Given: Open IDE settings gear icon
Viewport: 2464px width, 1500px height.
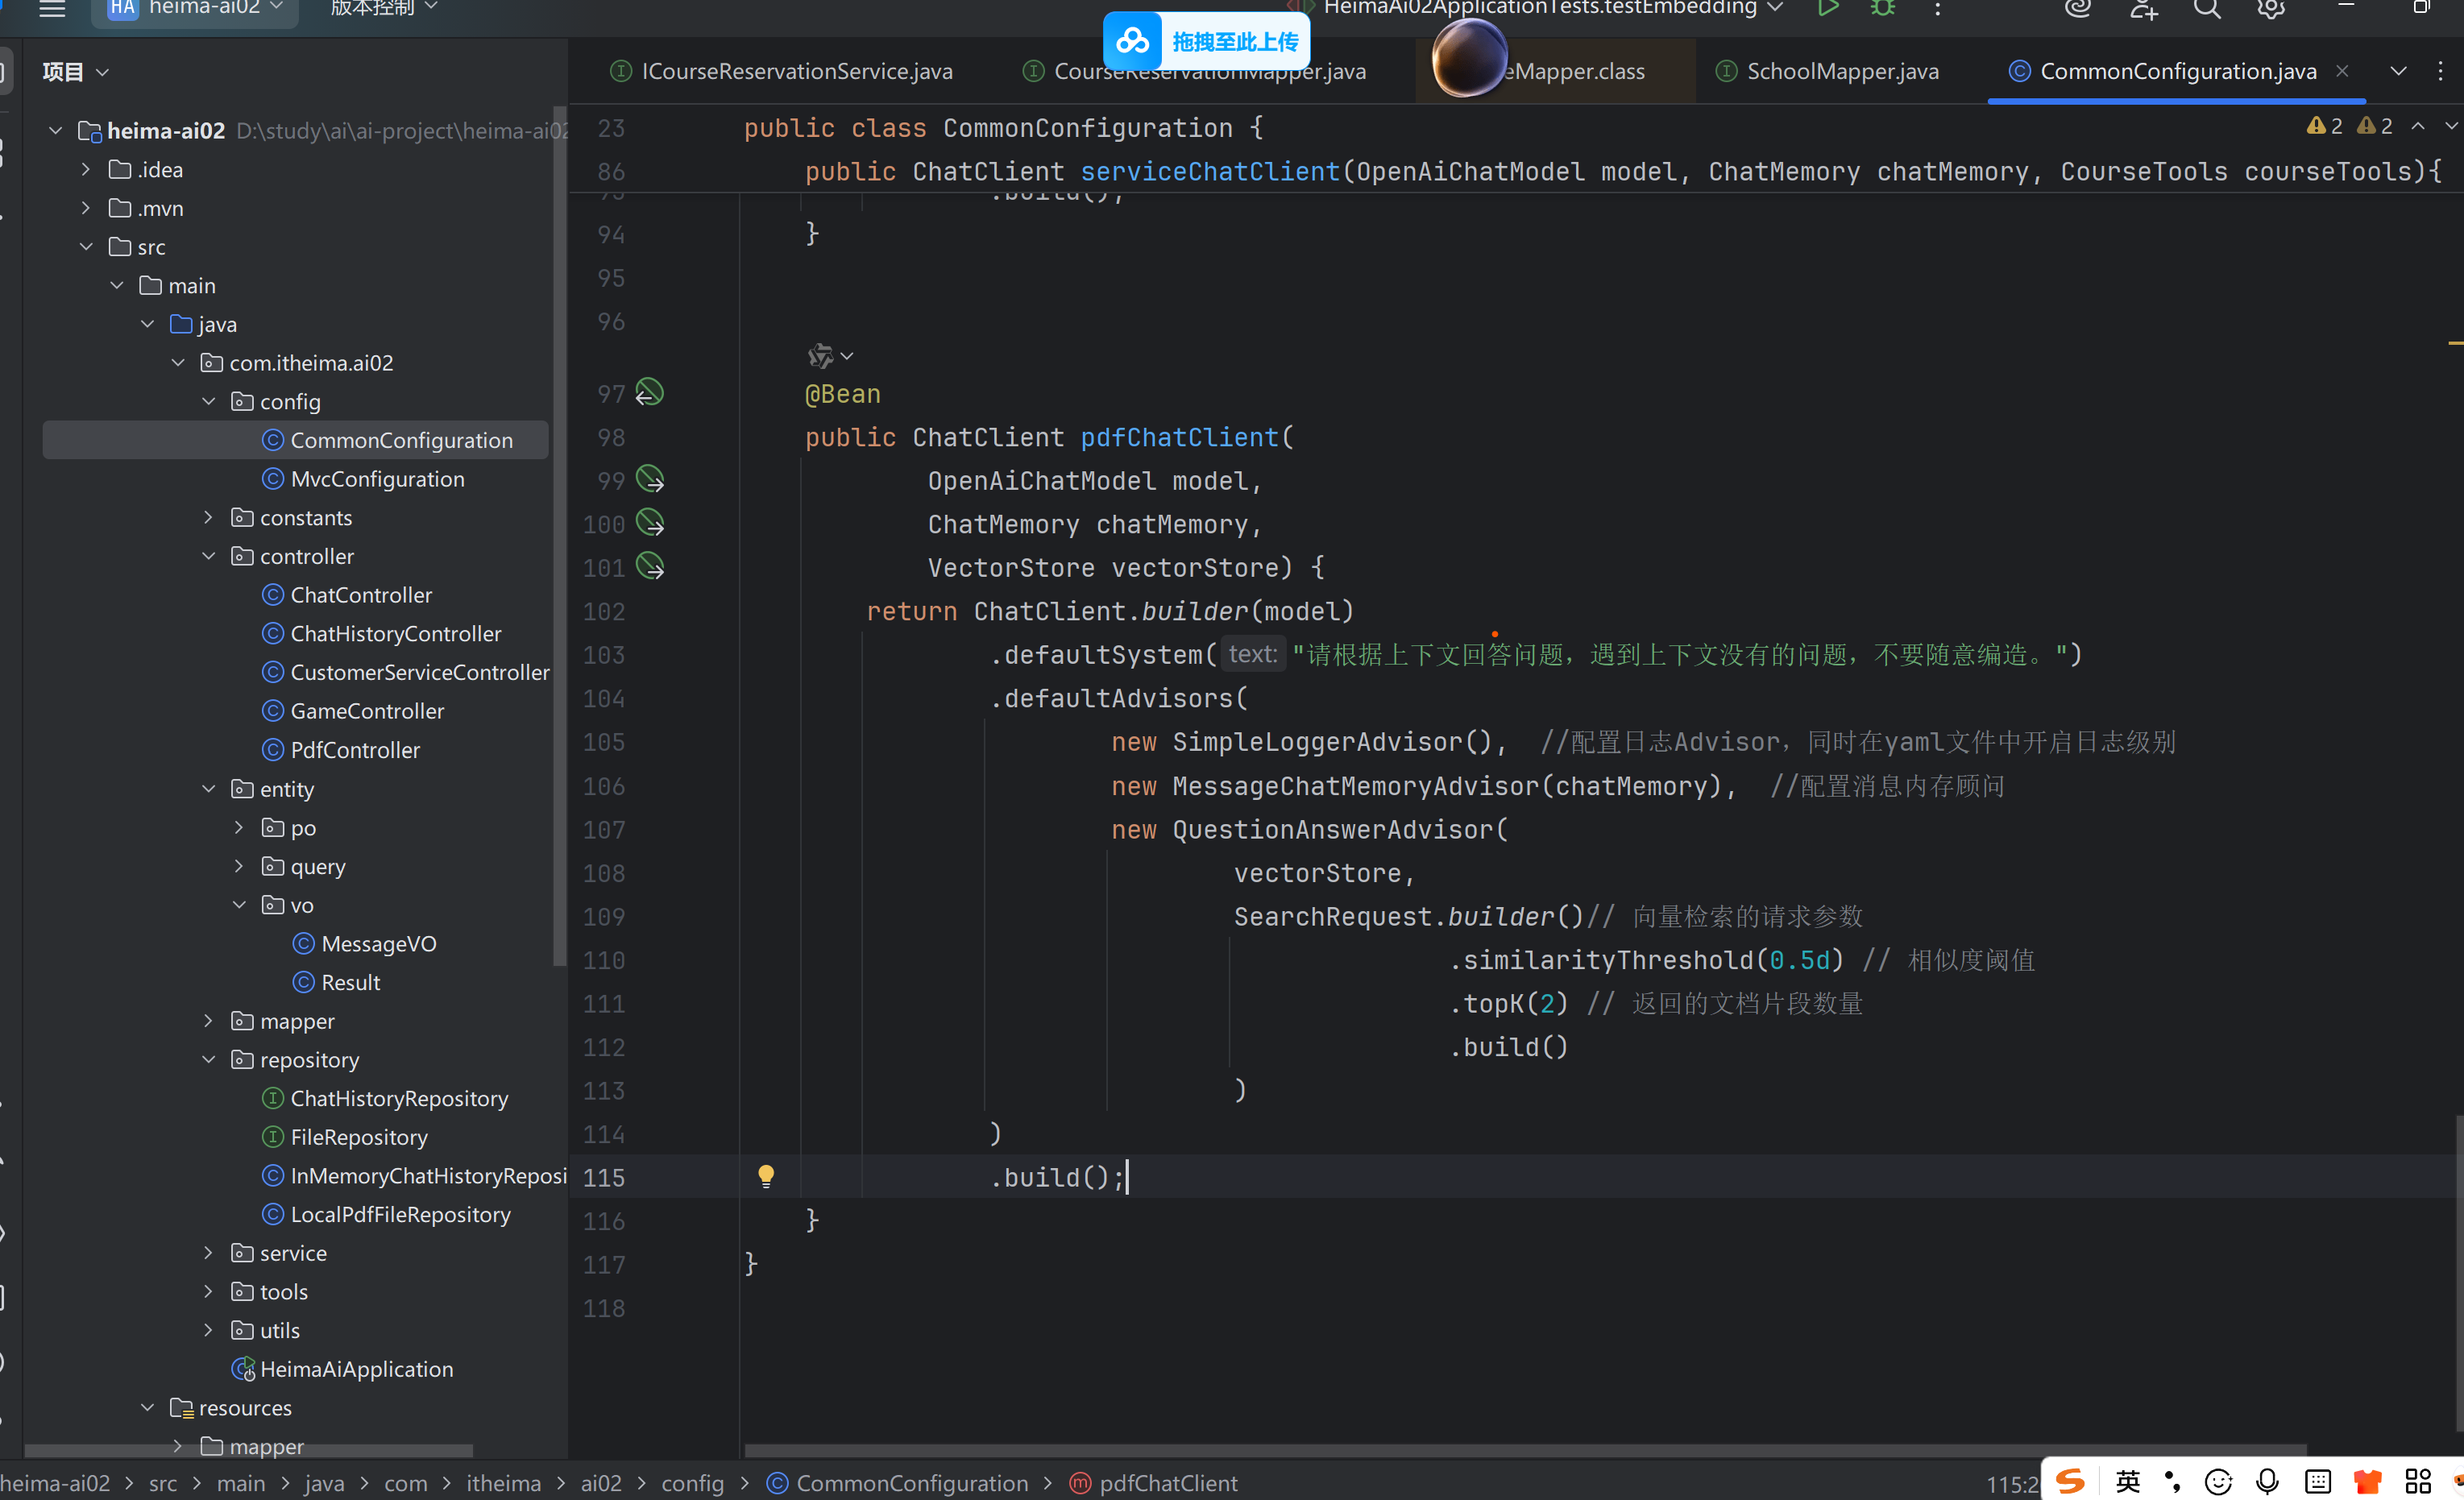Looking at the screenshot, I should coord(2270,9).
